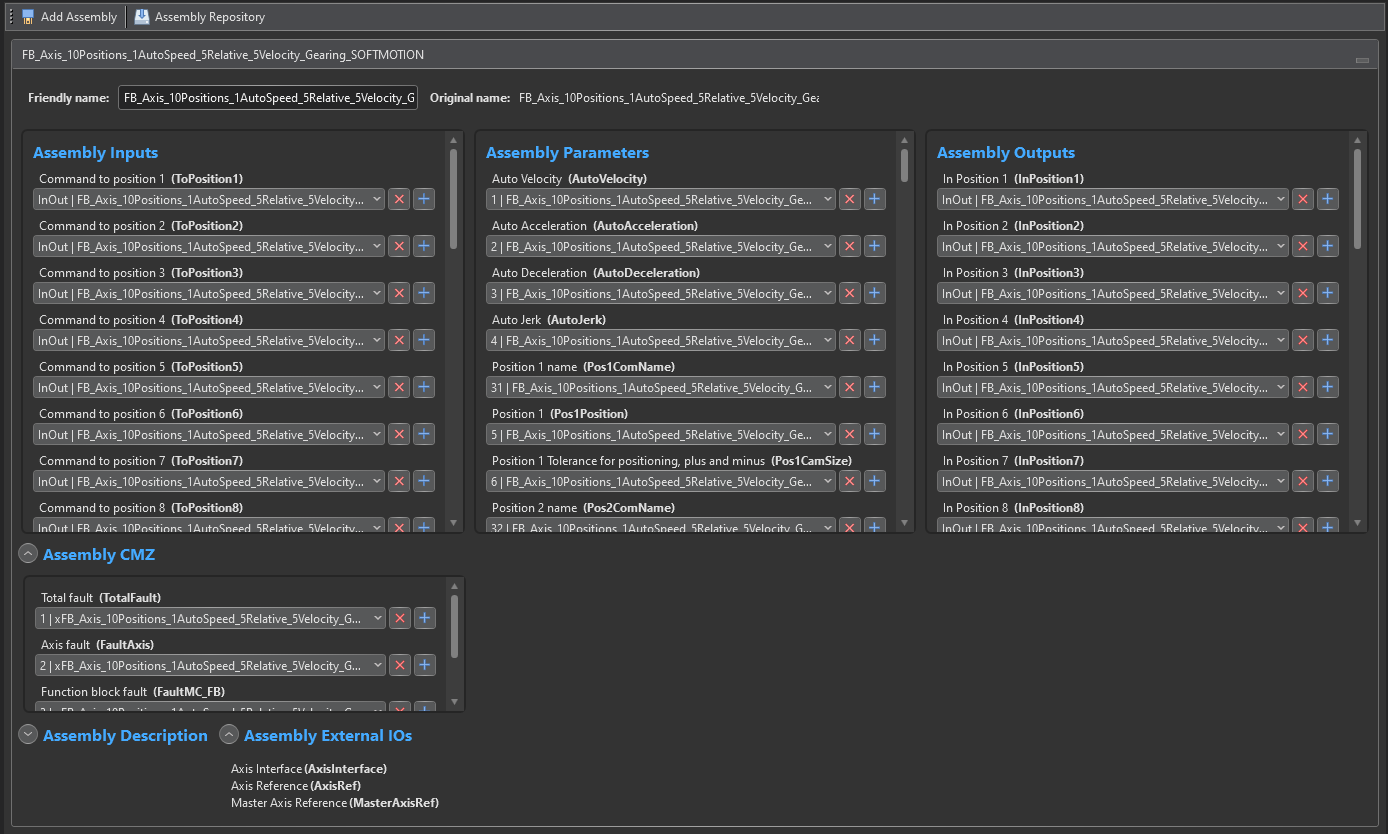
Task: Remove the InPosition1 output mapping
Action: point(1303,199)
